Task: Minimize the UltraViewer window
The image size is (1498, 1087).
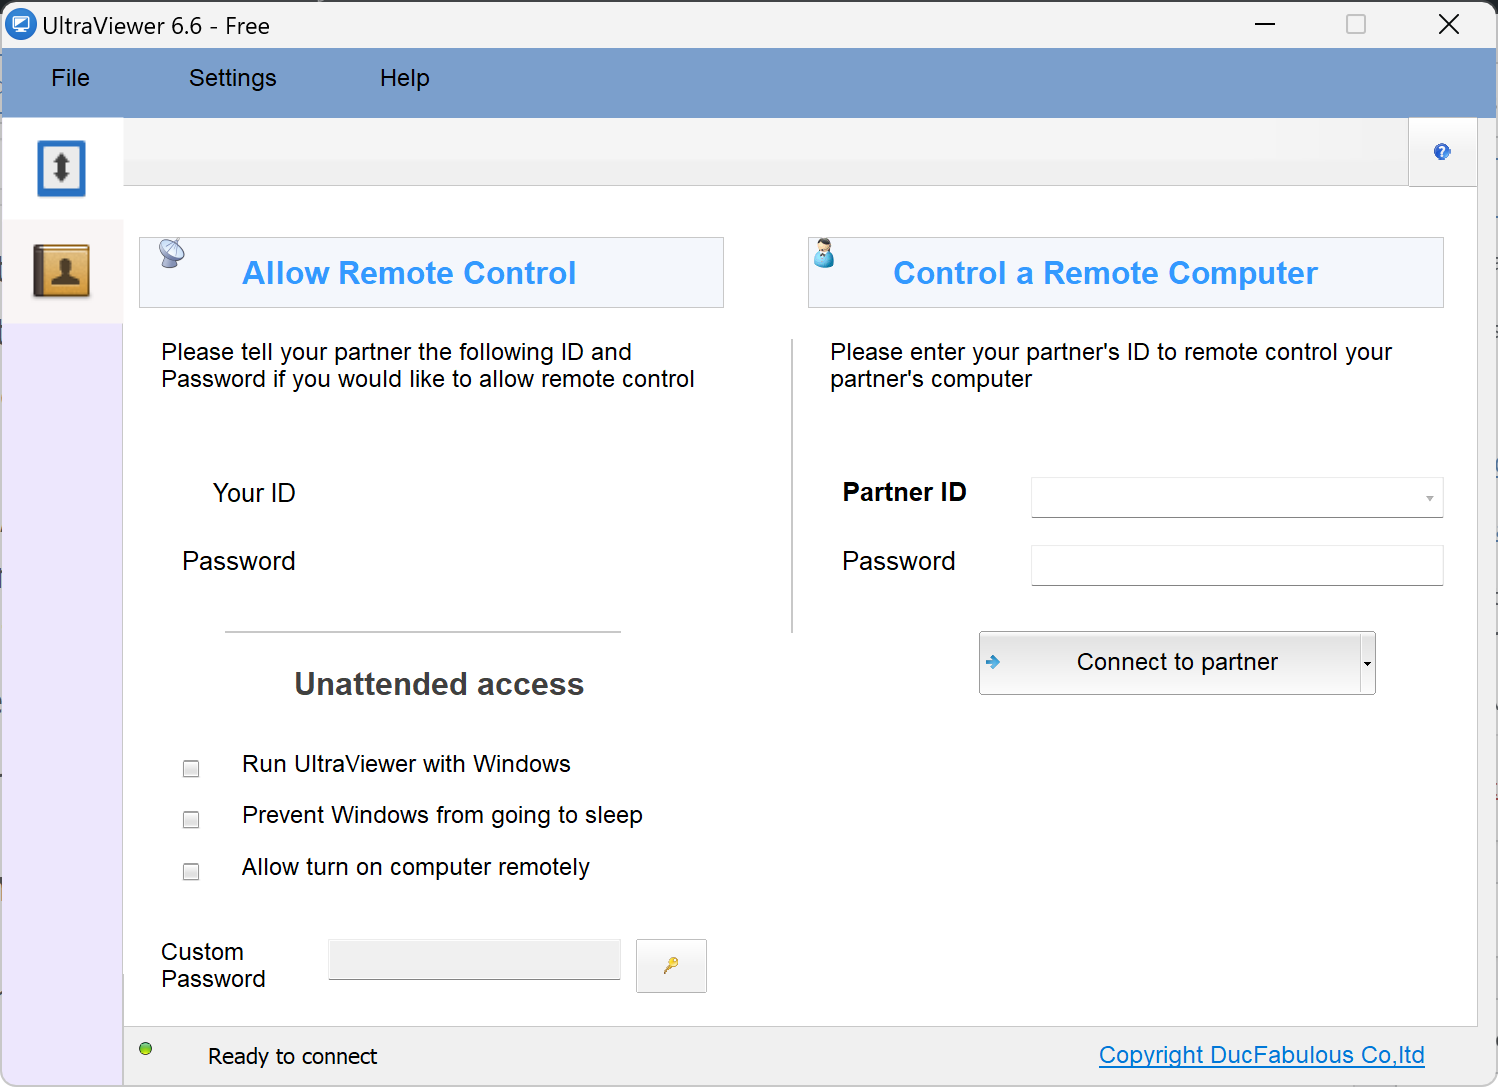Action: point(1265,24)
